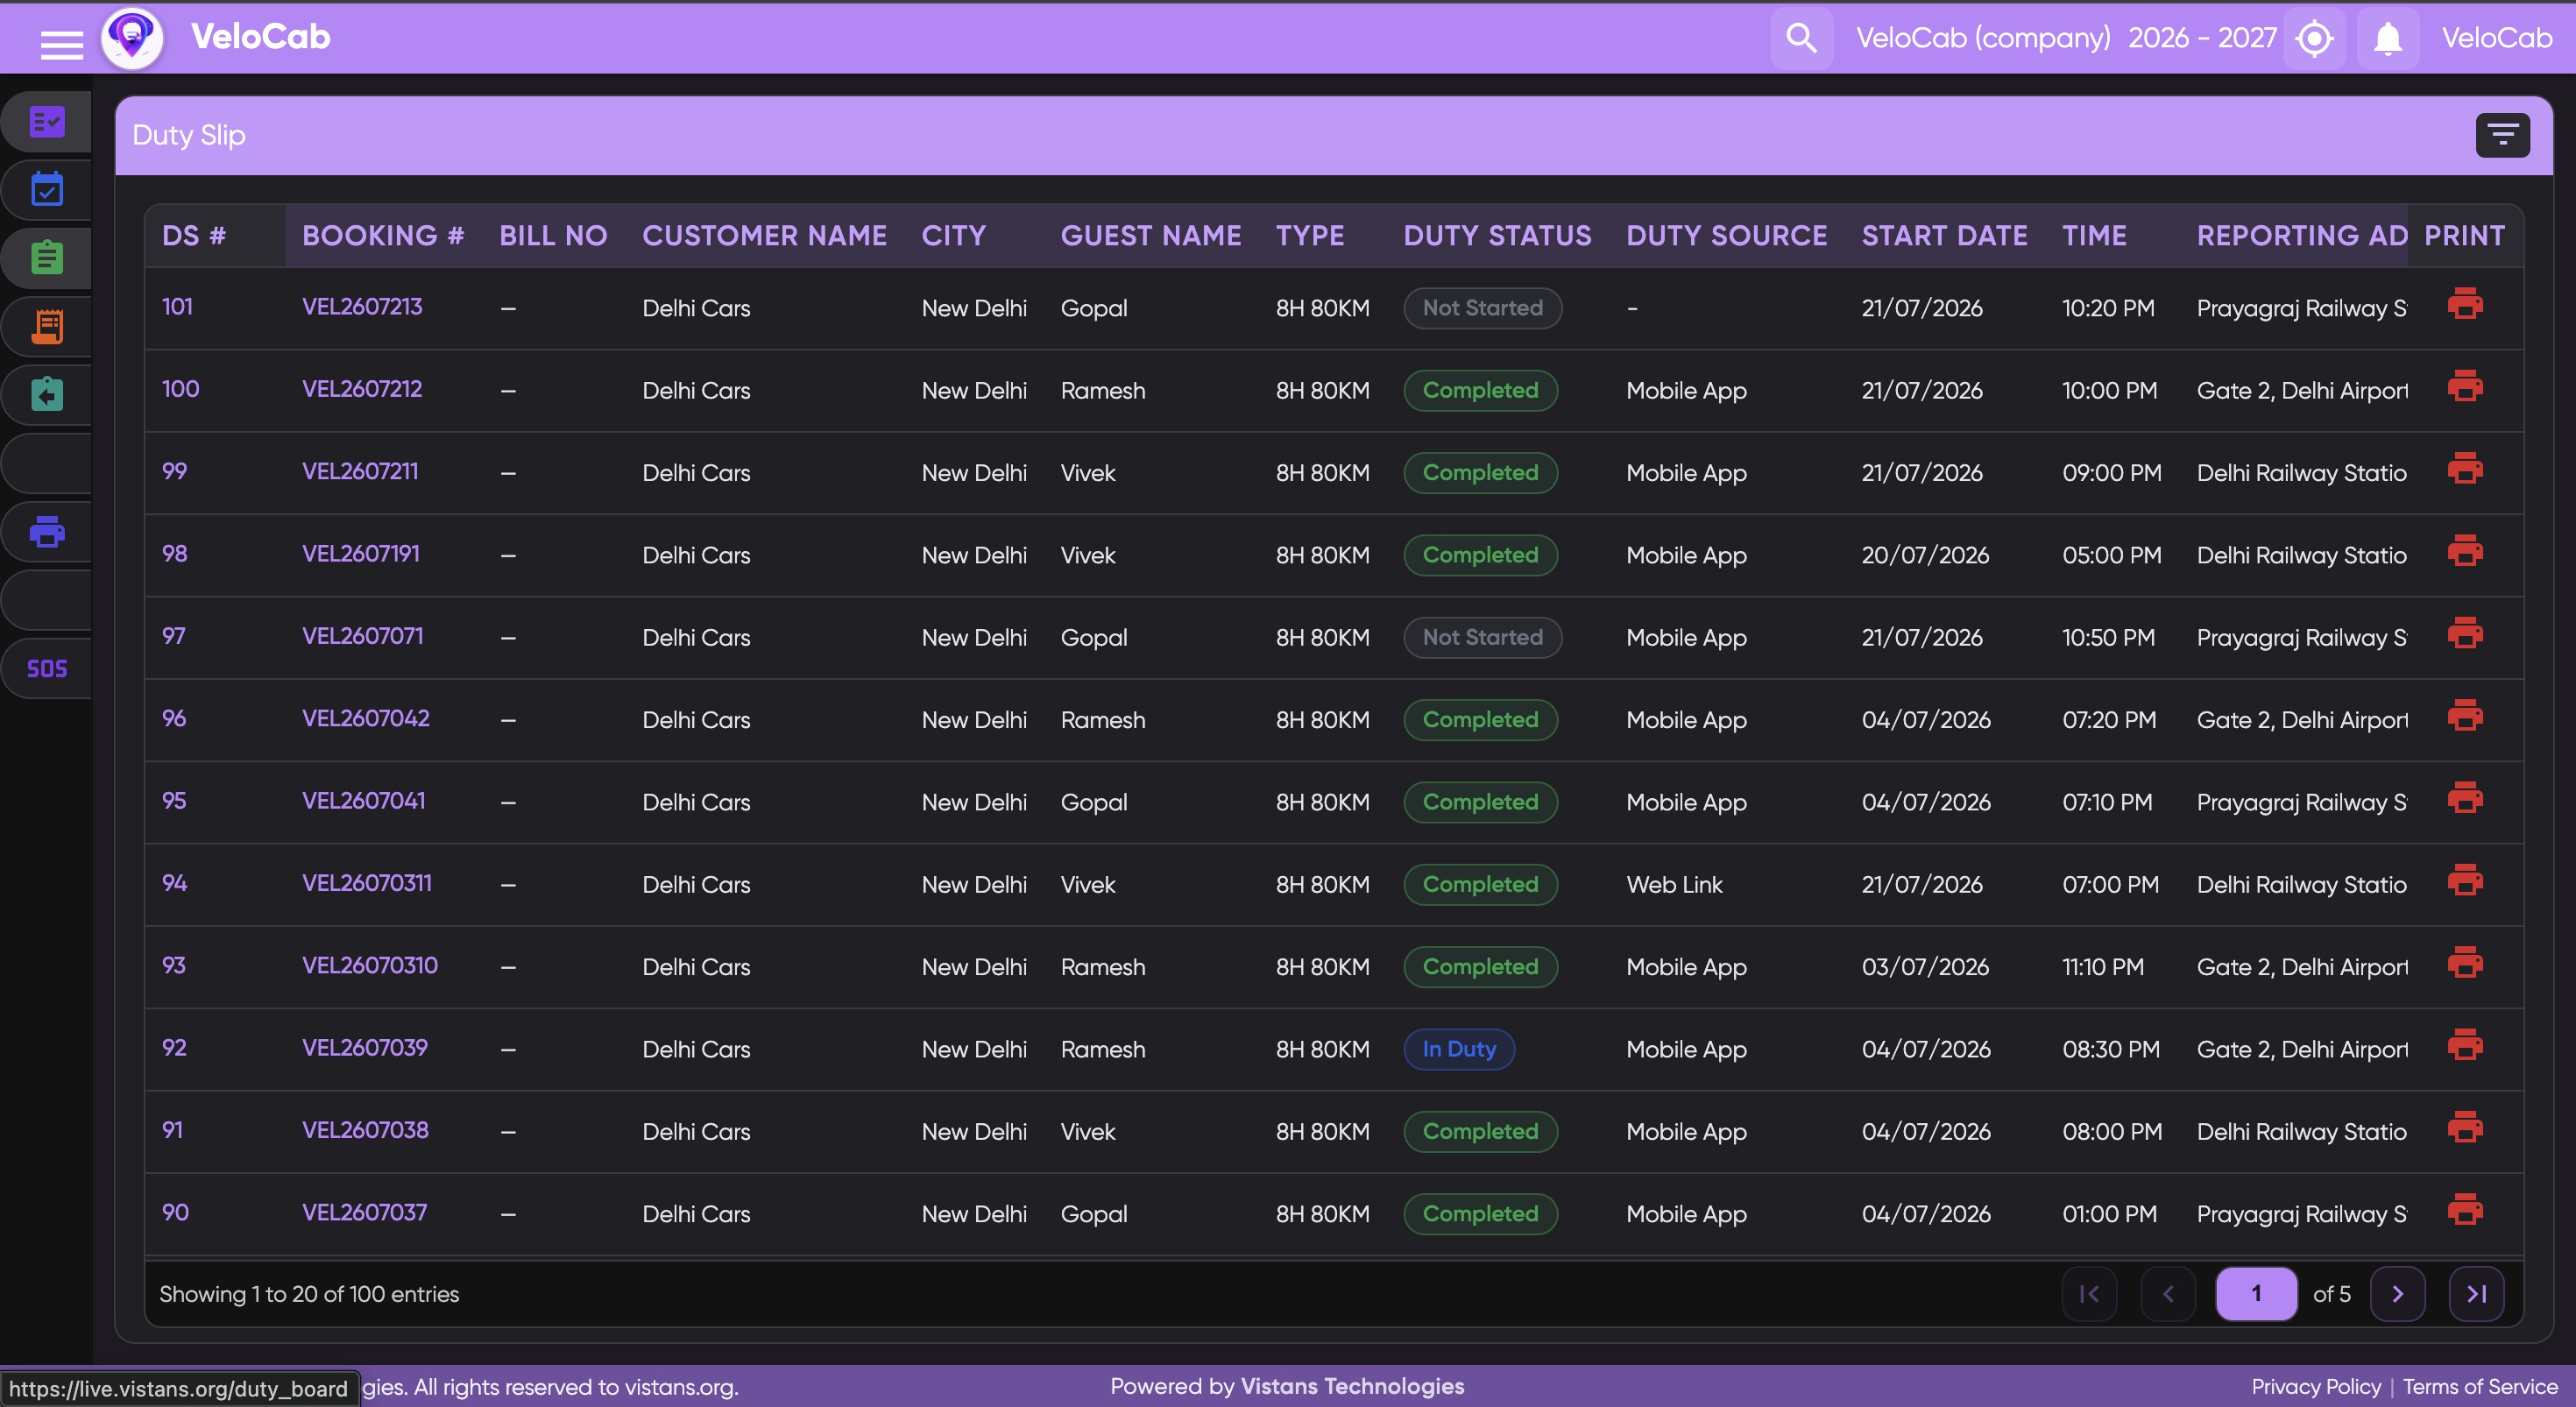Print duty slip 101
The width and height of the screenshot is (2576, 1407).
pos(2464,304)
